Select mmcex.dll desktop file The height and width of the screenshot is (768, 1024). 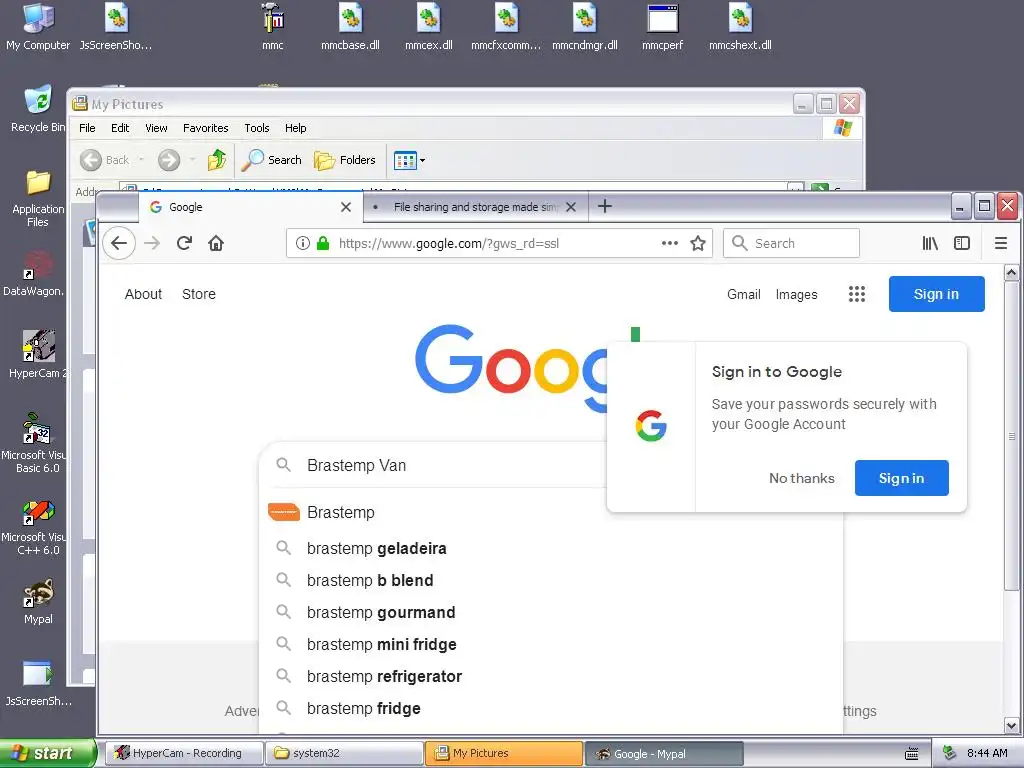tap(428, 27)
